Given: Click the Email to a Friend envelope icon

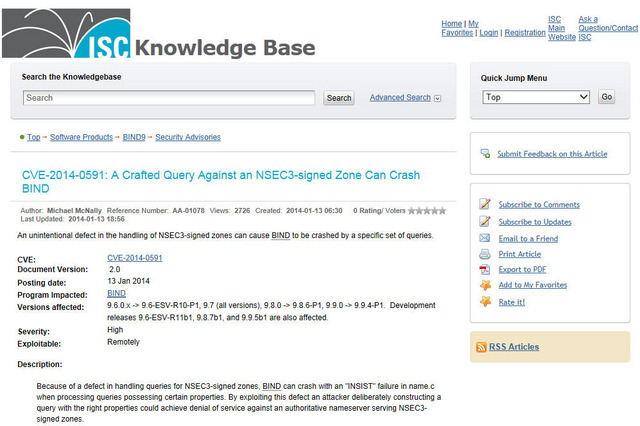Looking at the screenshot, I should [485, 238].
